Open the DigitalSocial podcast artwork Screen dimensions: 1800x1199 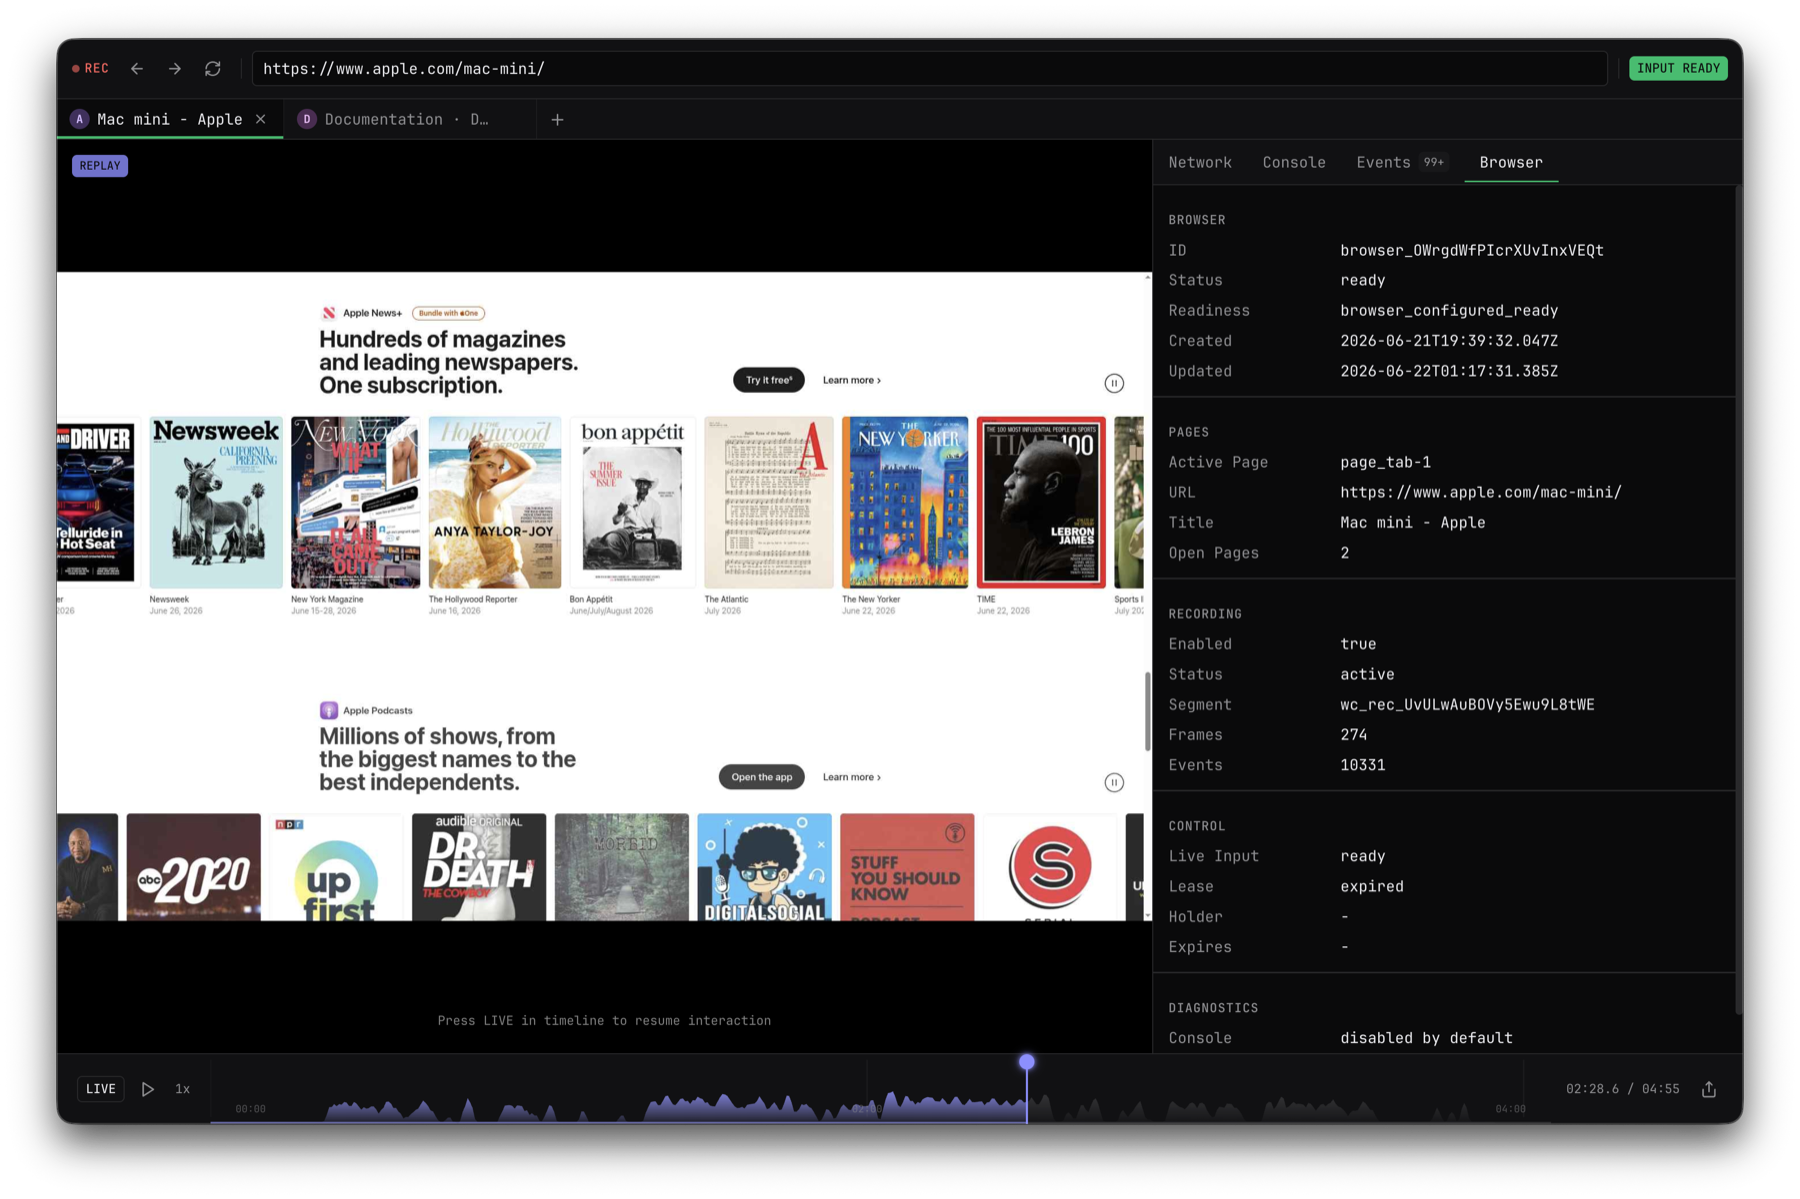click(764, 867)
